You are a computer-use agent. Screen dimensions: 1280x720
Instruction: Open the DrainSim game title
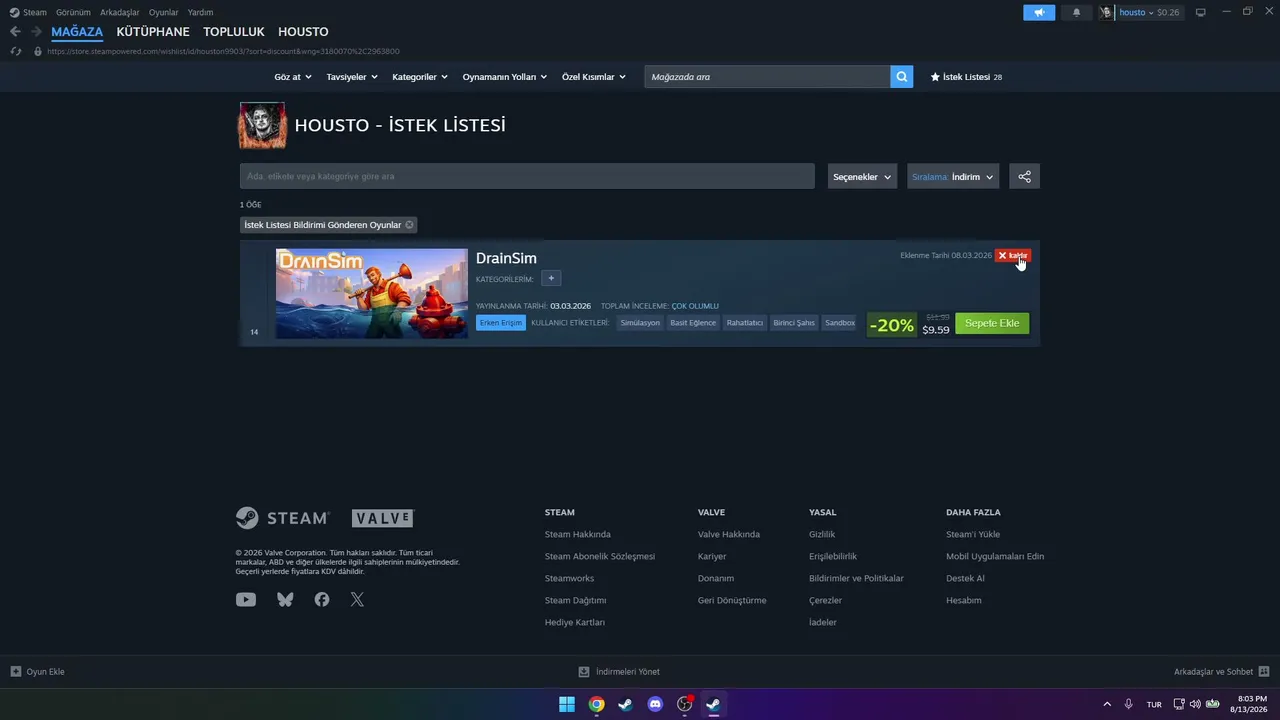click(x=506, y=258)
